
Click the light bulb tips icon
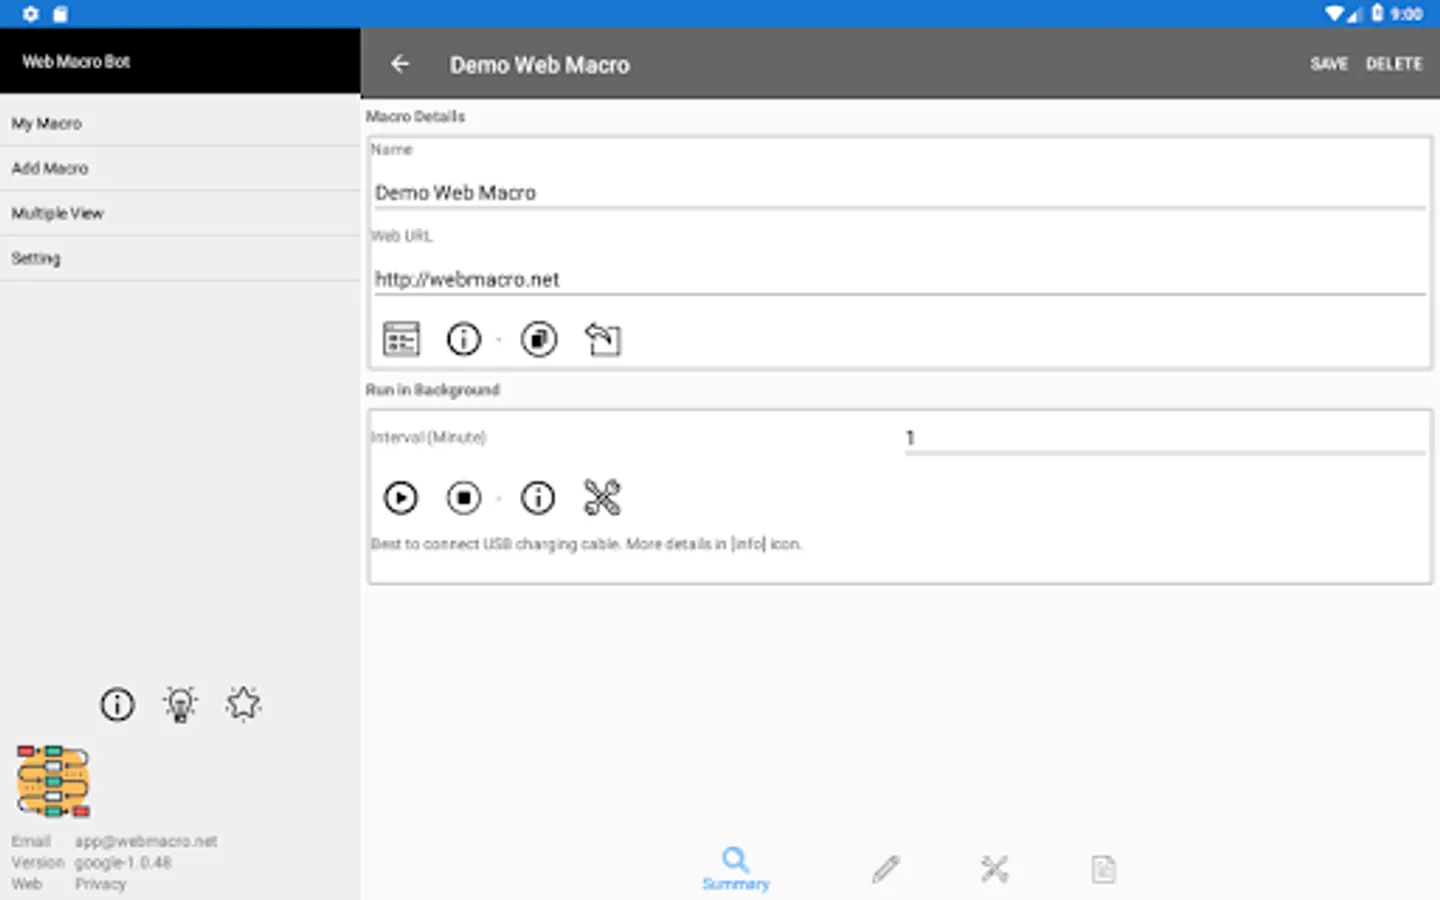(x=180, y=705)
